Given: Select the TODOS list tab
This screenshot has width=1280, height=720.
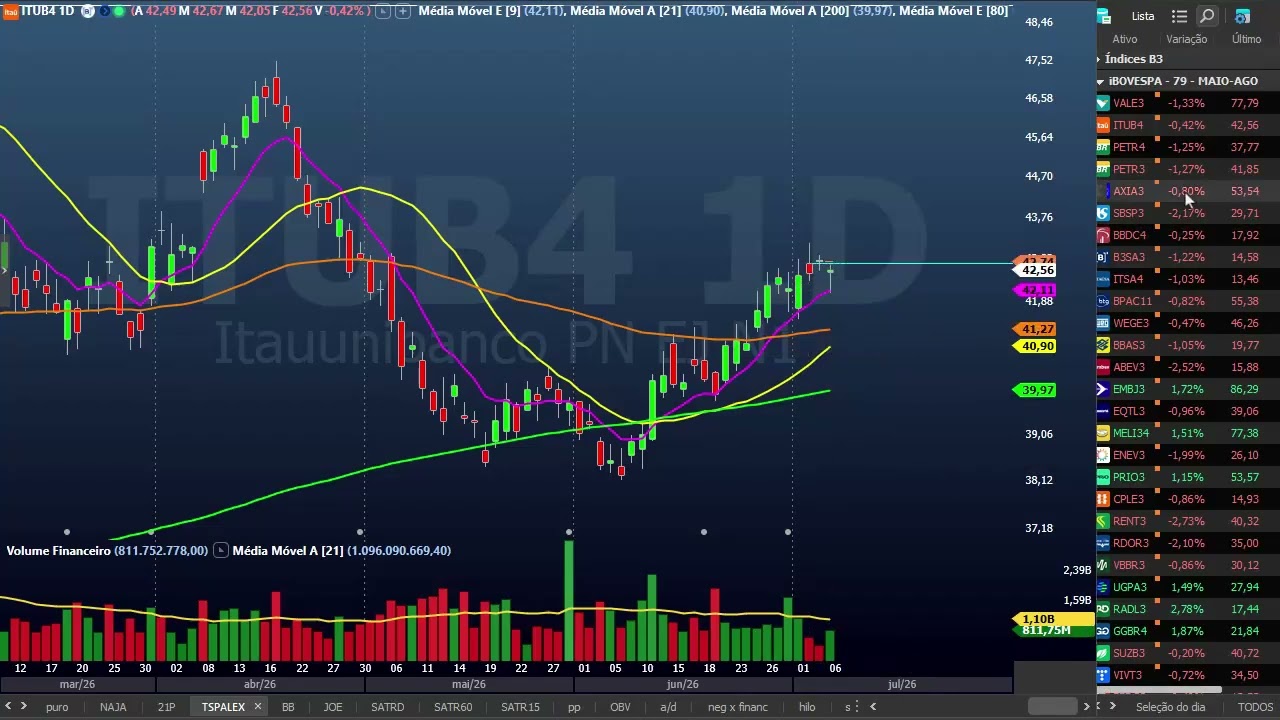Looking at the screenshot, I should (1255, 707).
